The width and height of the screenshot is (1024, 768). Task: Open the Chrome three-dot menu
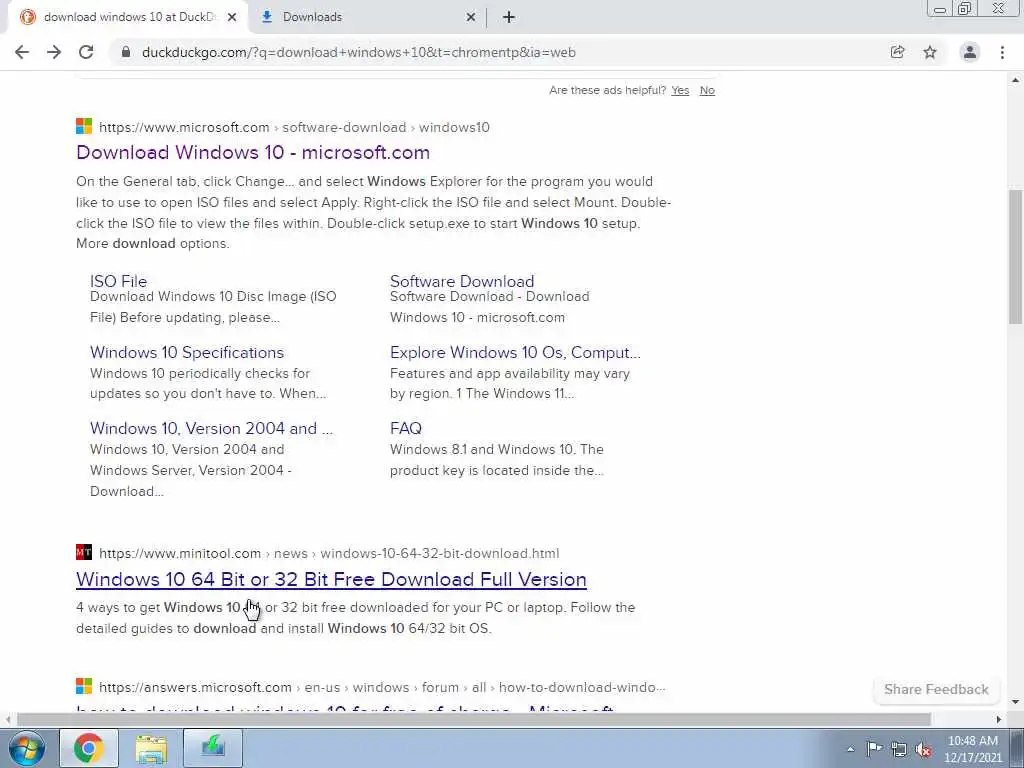1002,52
